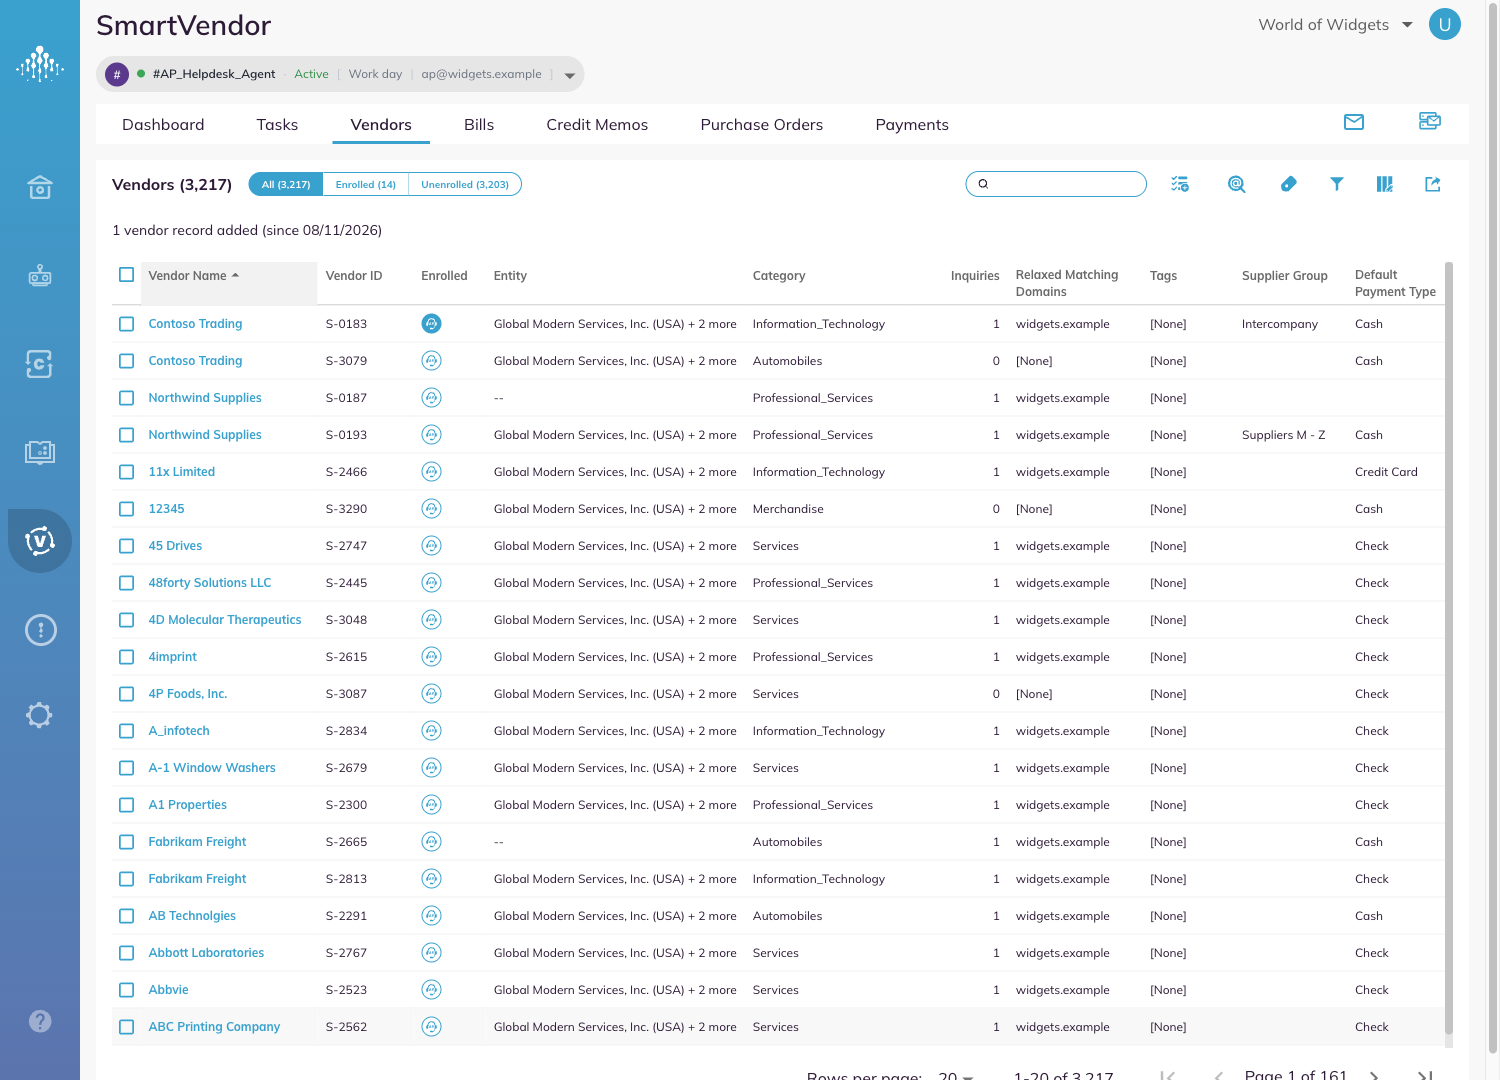Screen dimensions: 1500x1080
Task: Open Abbott Laboratories vendor link
Action: point(206,953)
